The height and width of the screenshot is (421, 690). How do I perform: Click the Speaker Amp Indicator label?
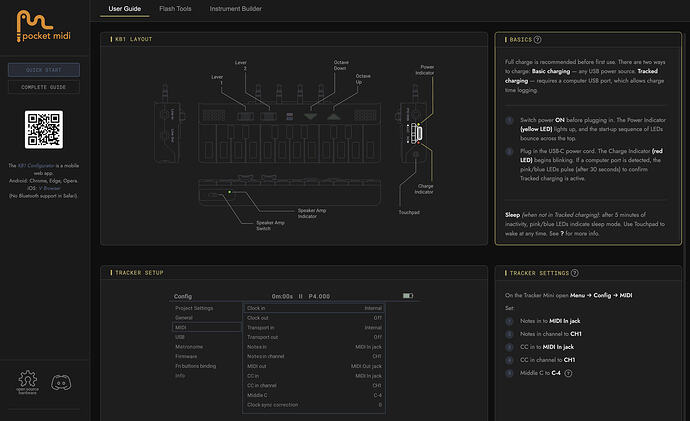[312, 213]
